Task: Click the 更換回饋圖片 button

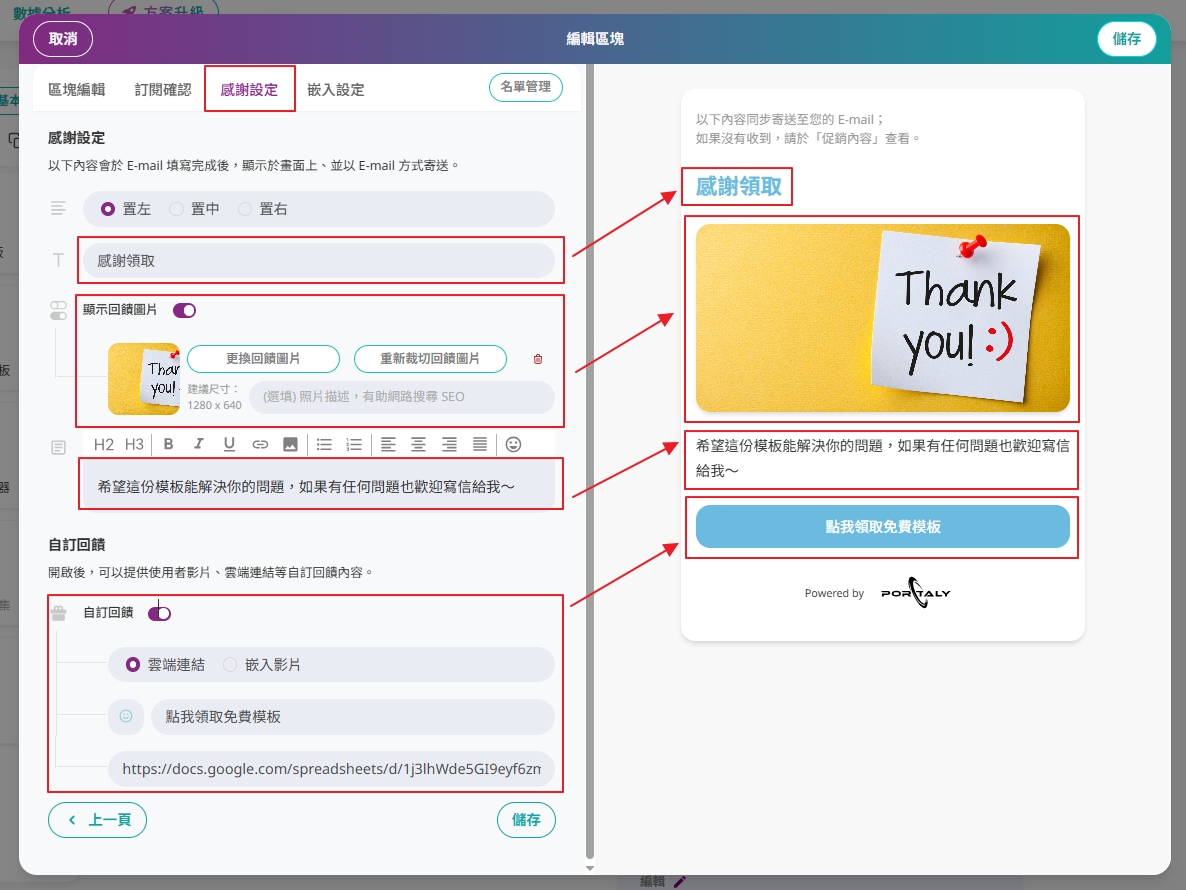Action: pyautogui.click(x=263, y=358)
